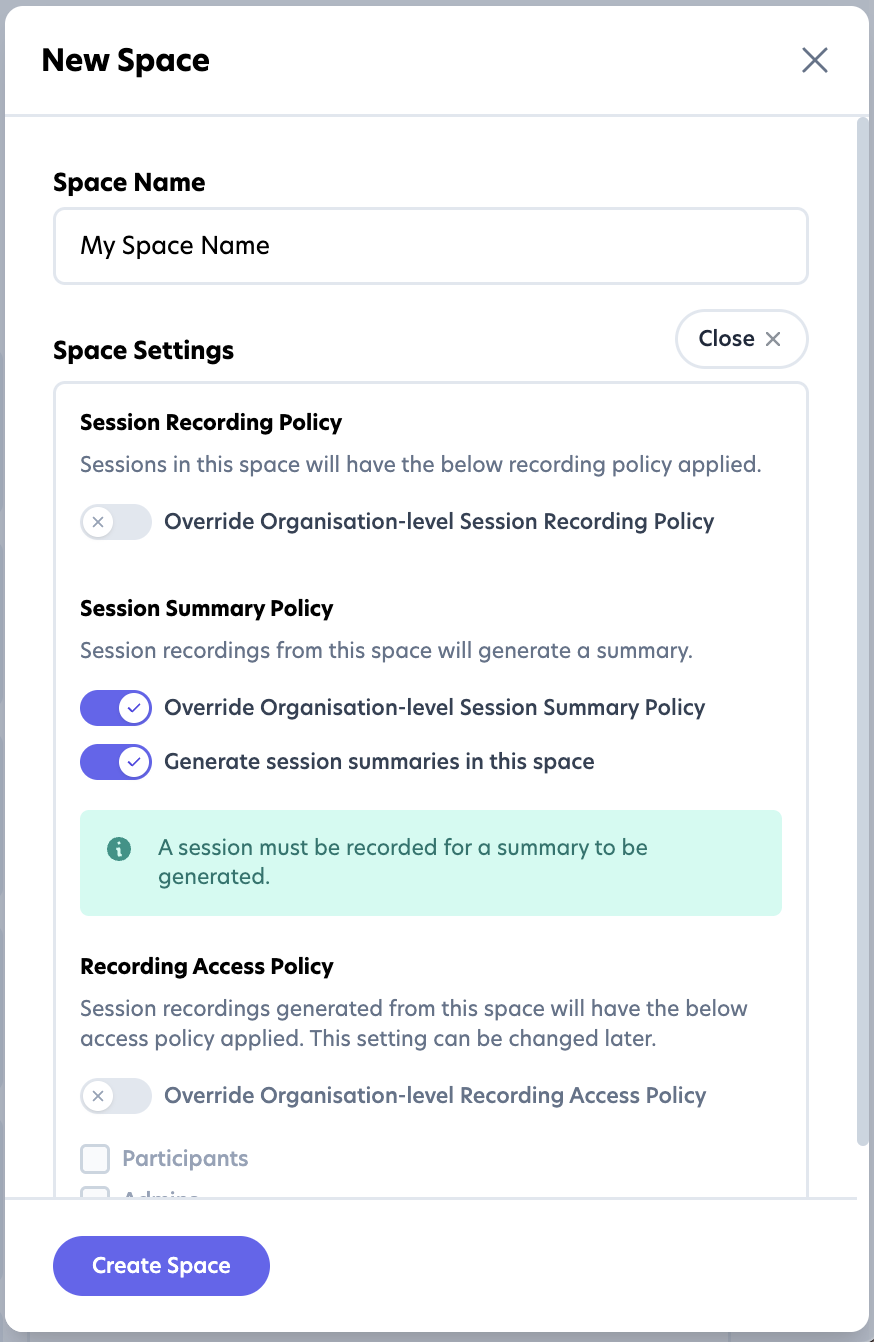This screenshot has height=1342, width=874.
Task: Tick the Participants checkbox
Action: click(x=95, y=1159)
